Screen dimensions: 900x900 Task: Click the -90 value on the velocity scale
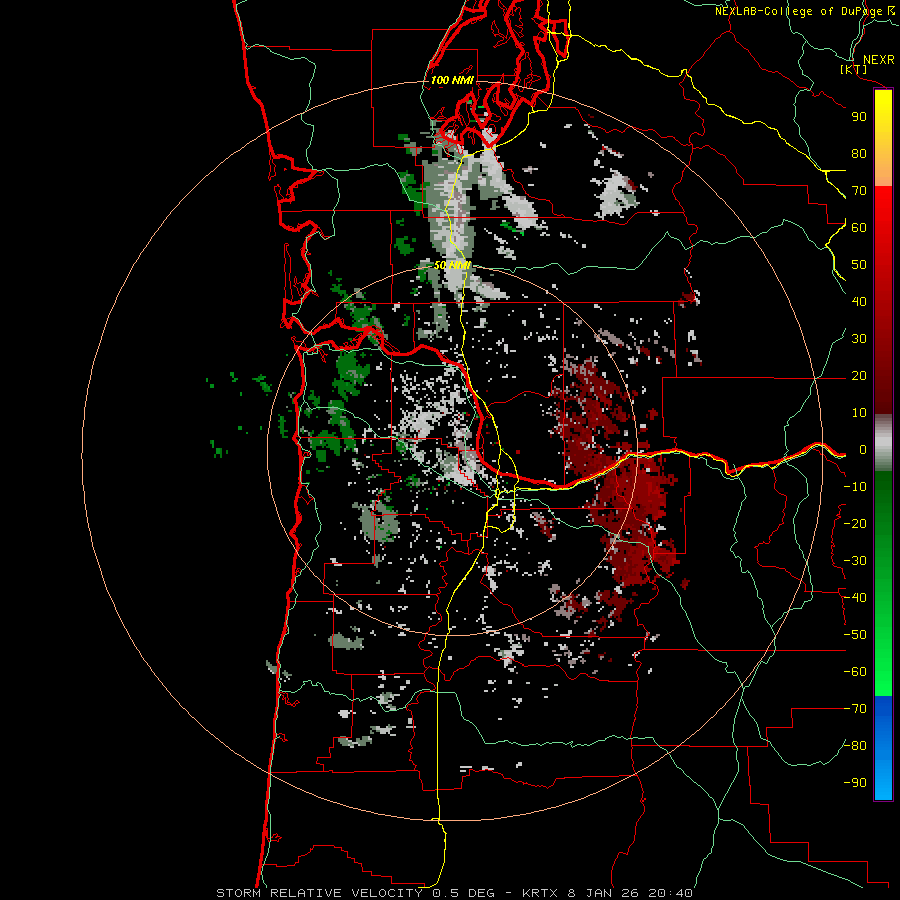click(855, 783)
